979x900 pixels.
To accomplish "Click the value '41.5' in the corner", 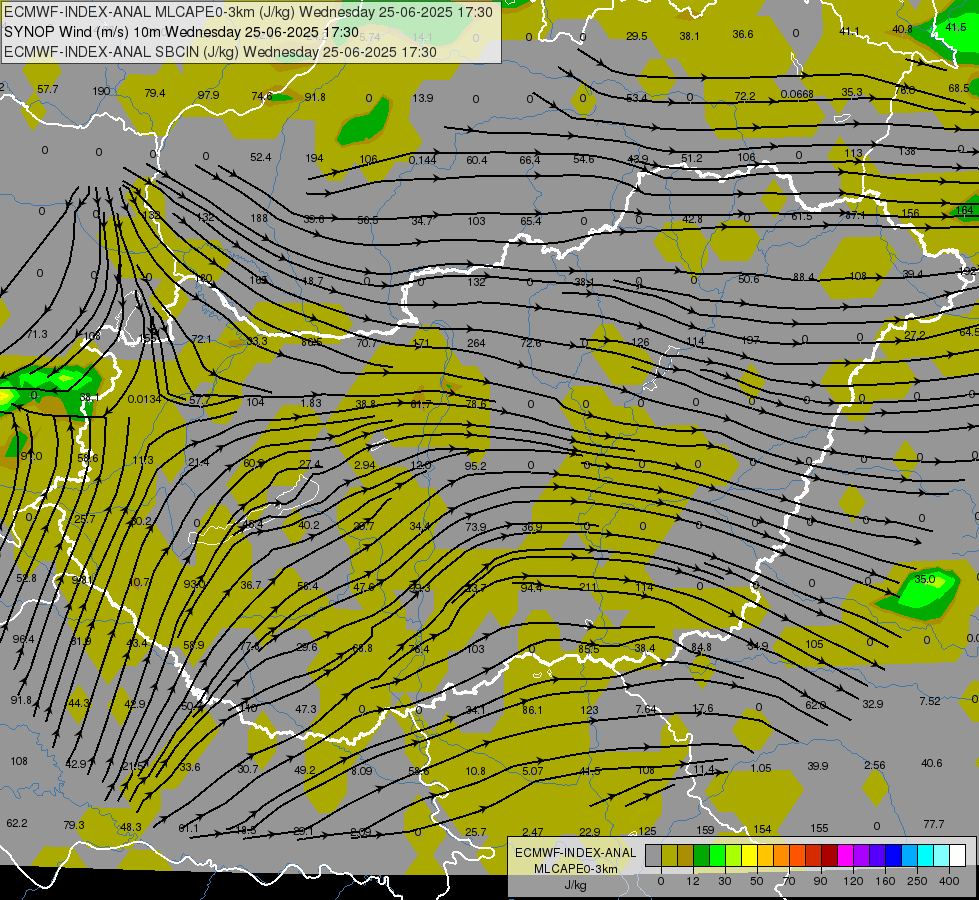I will (x=955, y=27).
